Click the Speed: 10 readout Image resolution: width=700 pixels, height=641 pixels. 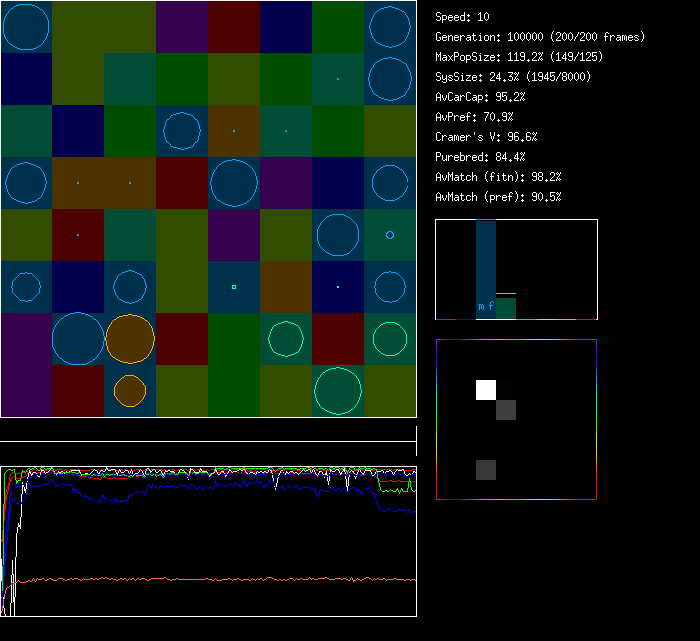(x=462, y=17)
